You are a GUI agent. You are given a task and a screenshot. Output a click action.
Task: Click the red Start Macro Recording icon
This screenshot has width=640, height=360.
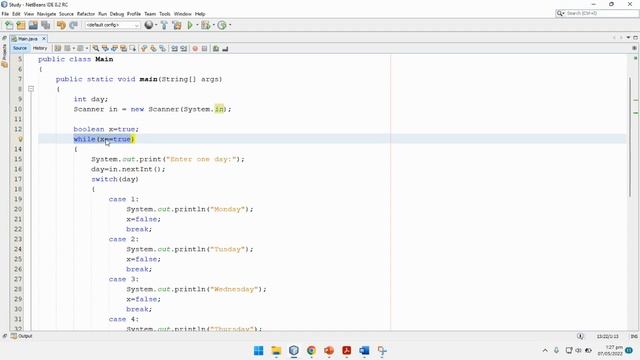[195, 49]
